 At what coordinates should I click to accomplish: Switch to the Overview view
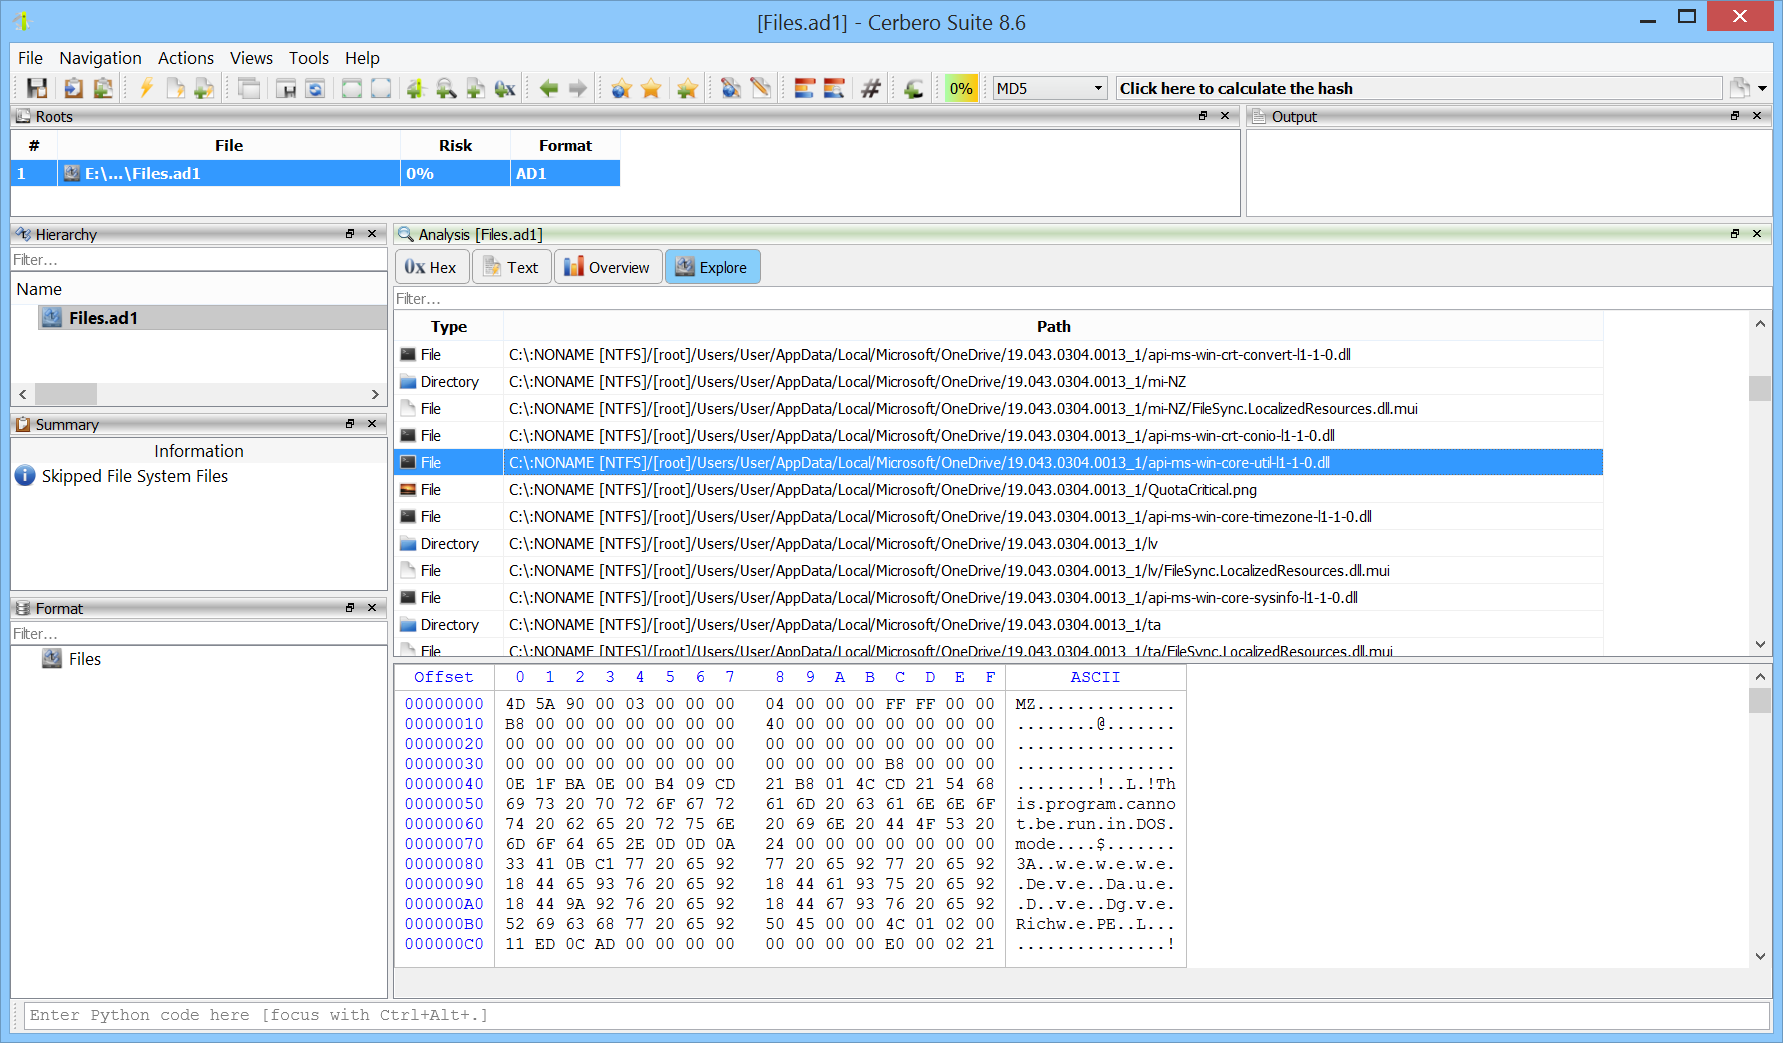tap(607, 267)
